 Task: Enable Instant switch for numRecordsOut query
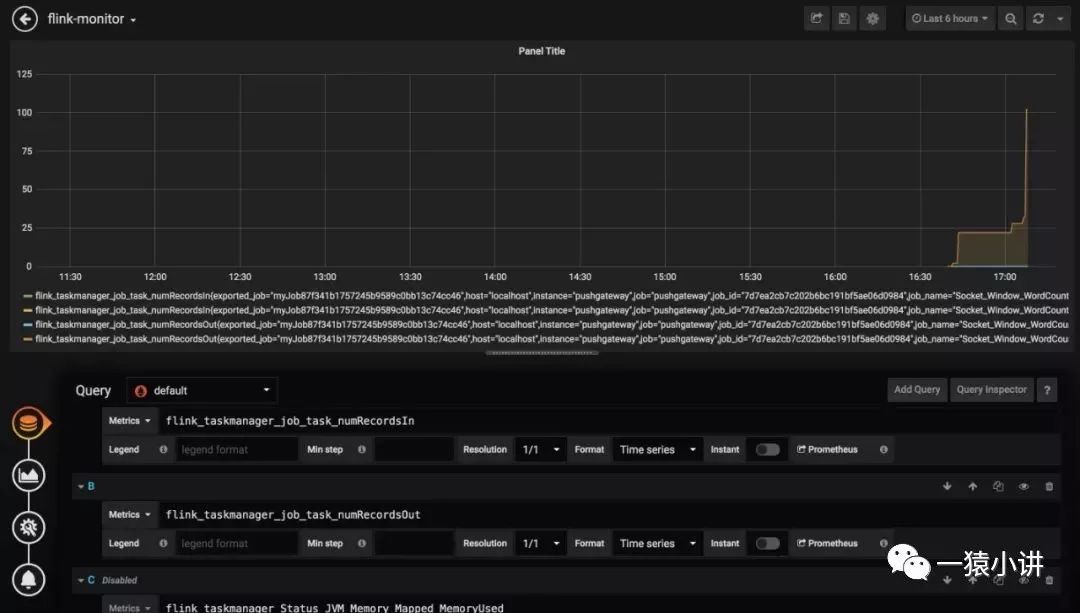[767, 544]
